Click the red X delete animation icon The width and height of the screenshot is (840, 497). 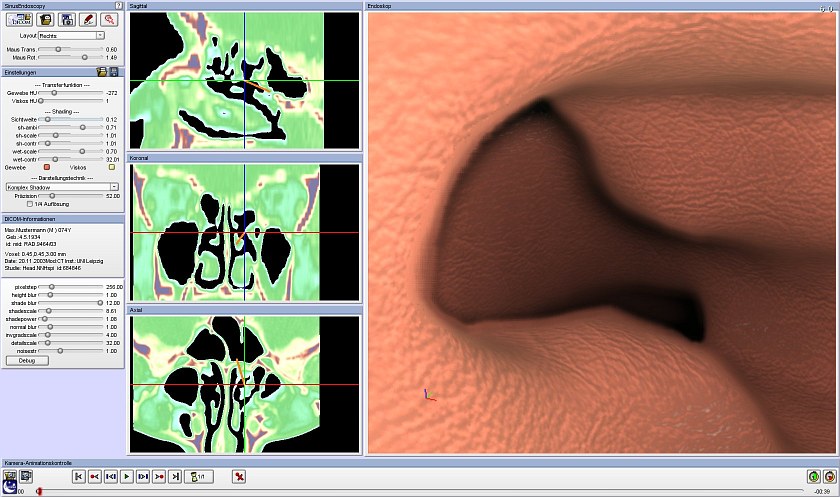pos(239,476)
